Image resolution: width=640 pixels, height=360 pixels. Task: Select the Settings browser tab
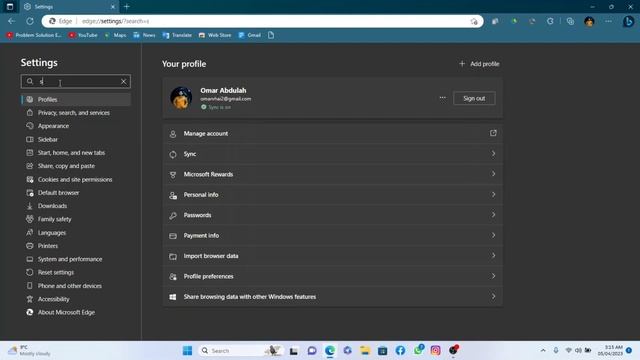coord(69,7)
